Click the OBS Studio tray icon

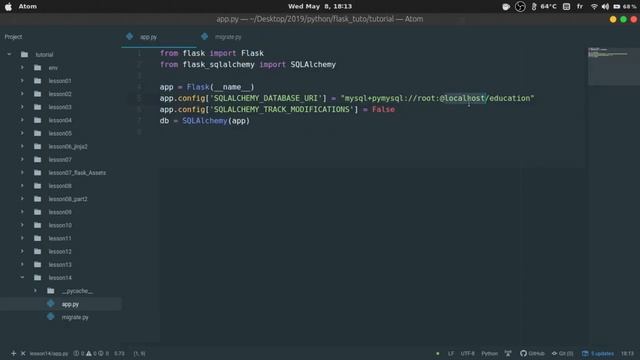click(x=520, y=7)
